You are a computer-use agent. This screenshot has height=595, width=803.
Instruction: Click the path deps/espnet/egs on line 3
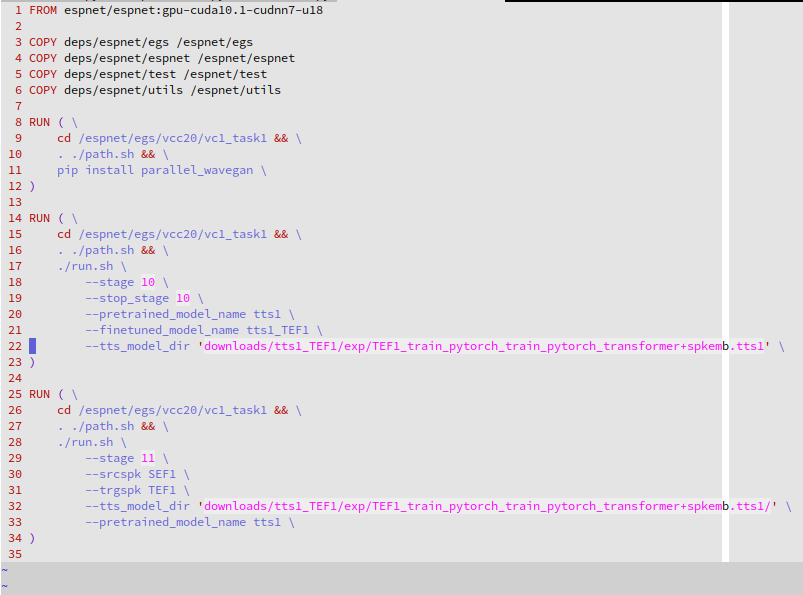point(116,42)
